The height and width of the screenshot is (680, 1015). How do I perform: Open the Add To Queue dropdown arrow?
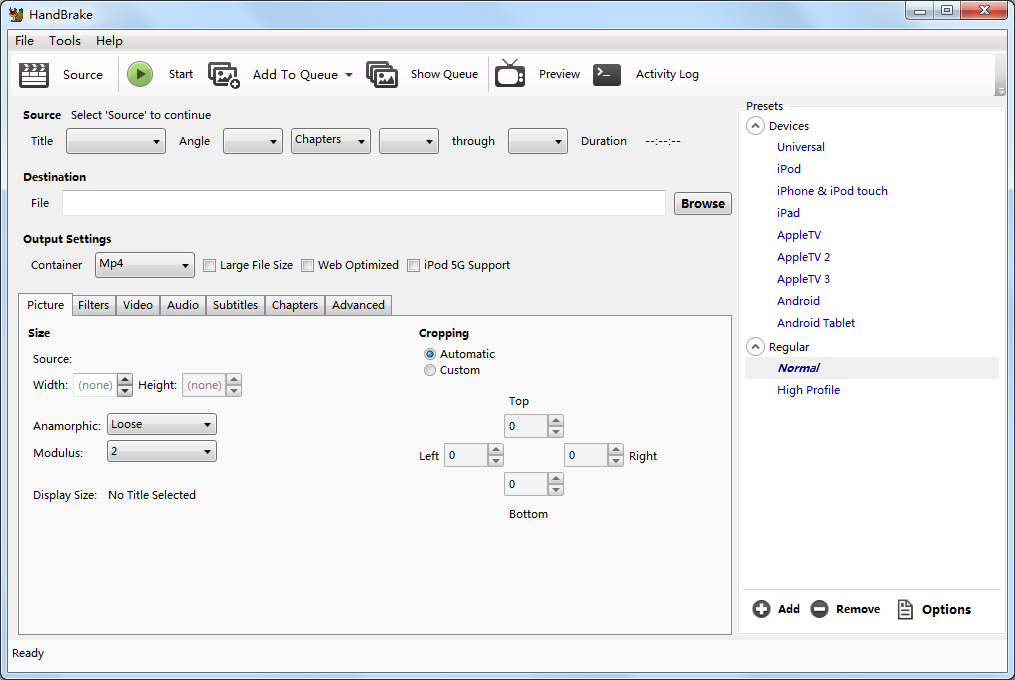coord(349,75)
